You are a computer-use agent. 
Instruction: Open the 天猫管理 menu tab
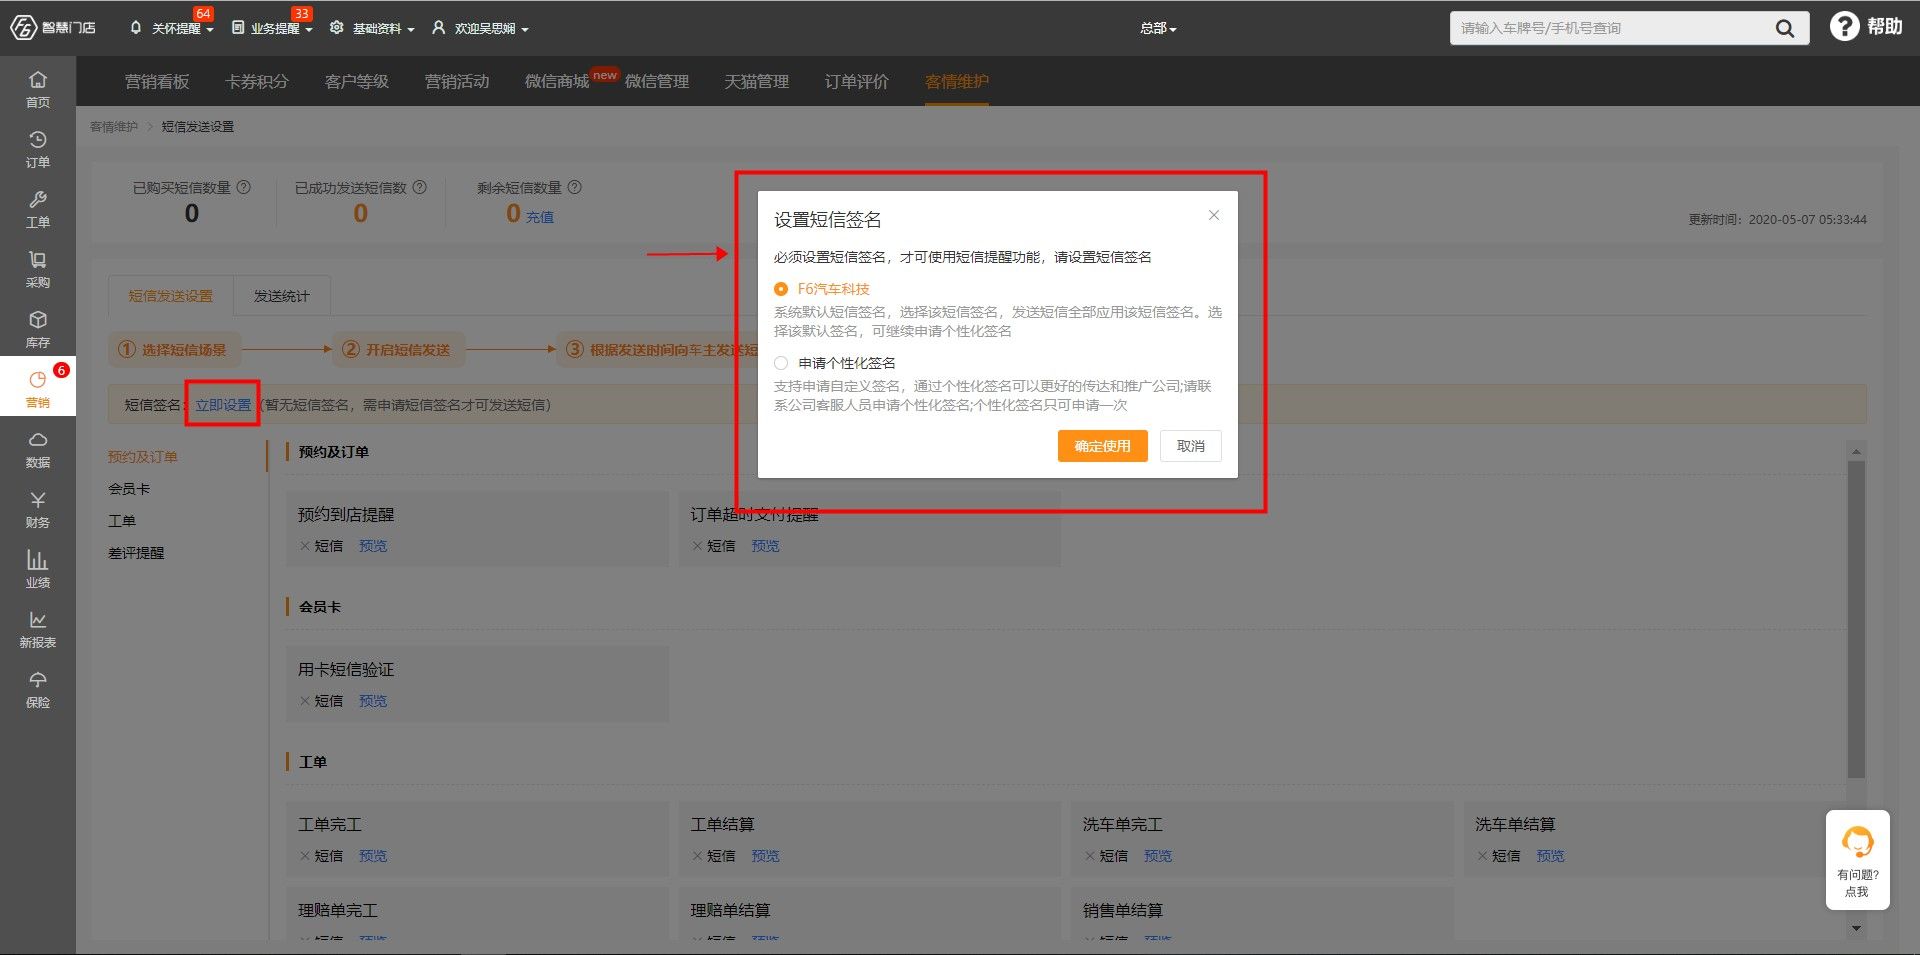[x=757, y=81]
